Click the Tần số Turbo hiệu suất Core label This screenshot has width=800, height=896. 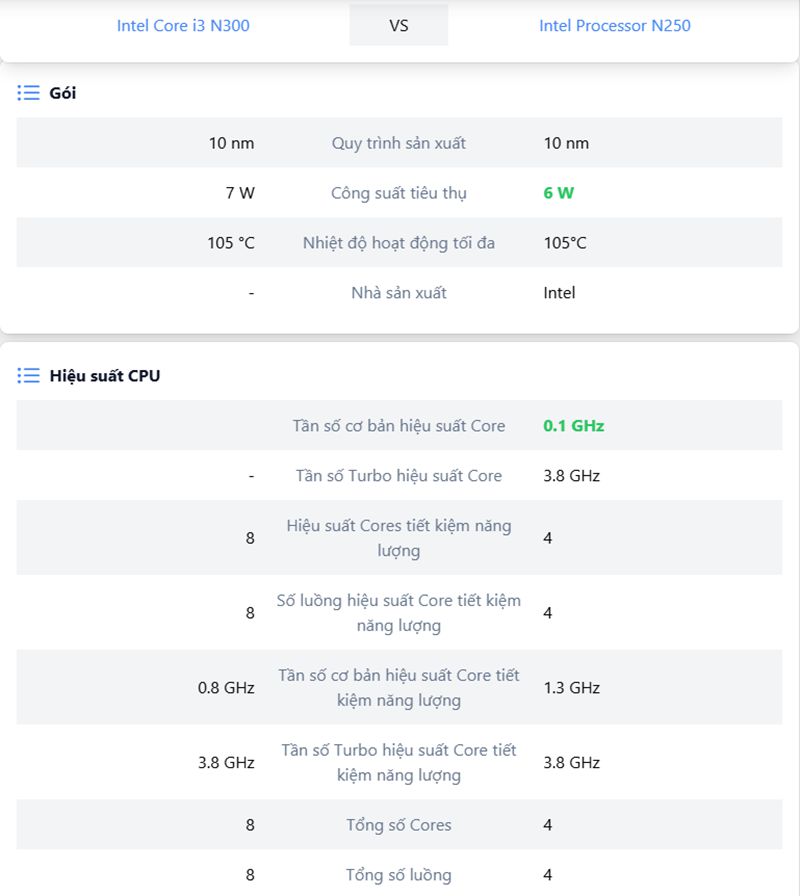[x=398, y=476]
